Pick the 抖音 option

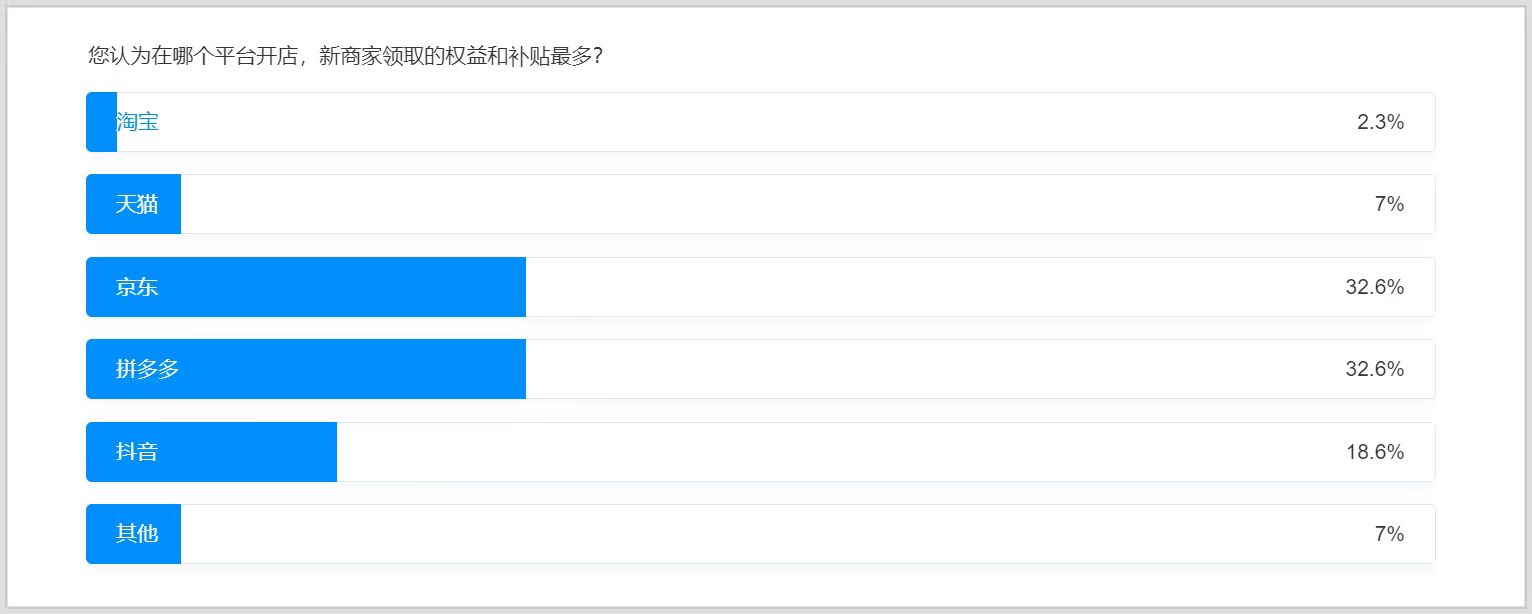point(760,452)
